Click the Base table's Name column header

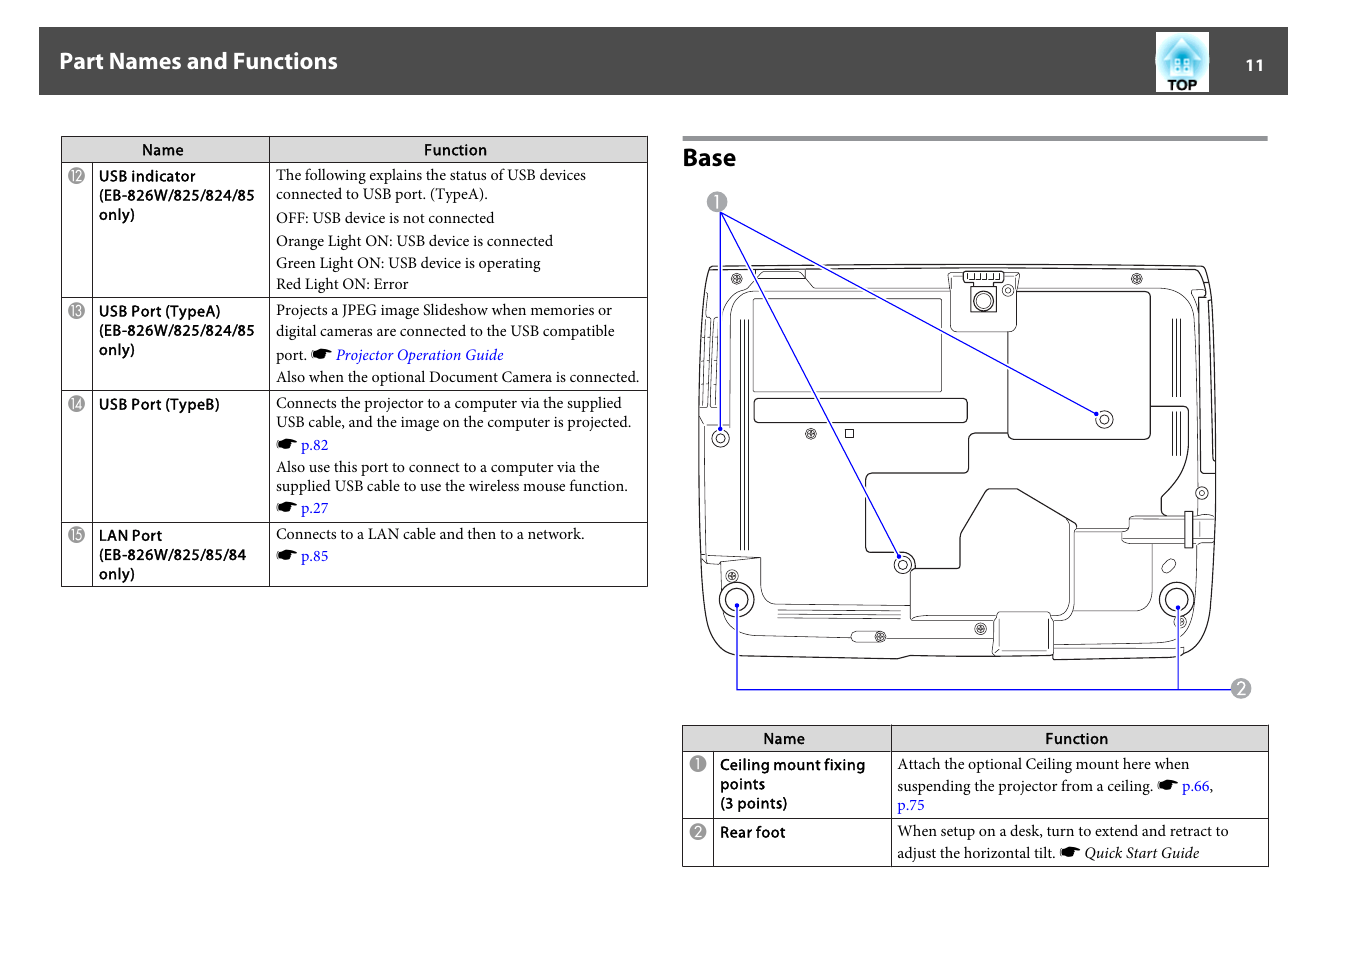[x=786, y=739]
